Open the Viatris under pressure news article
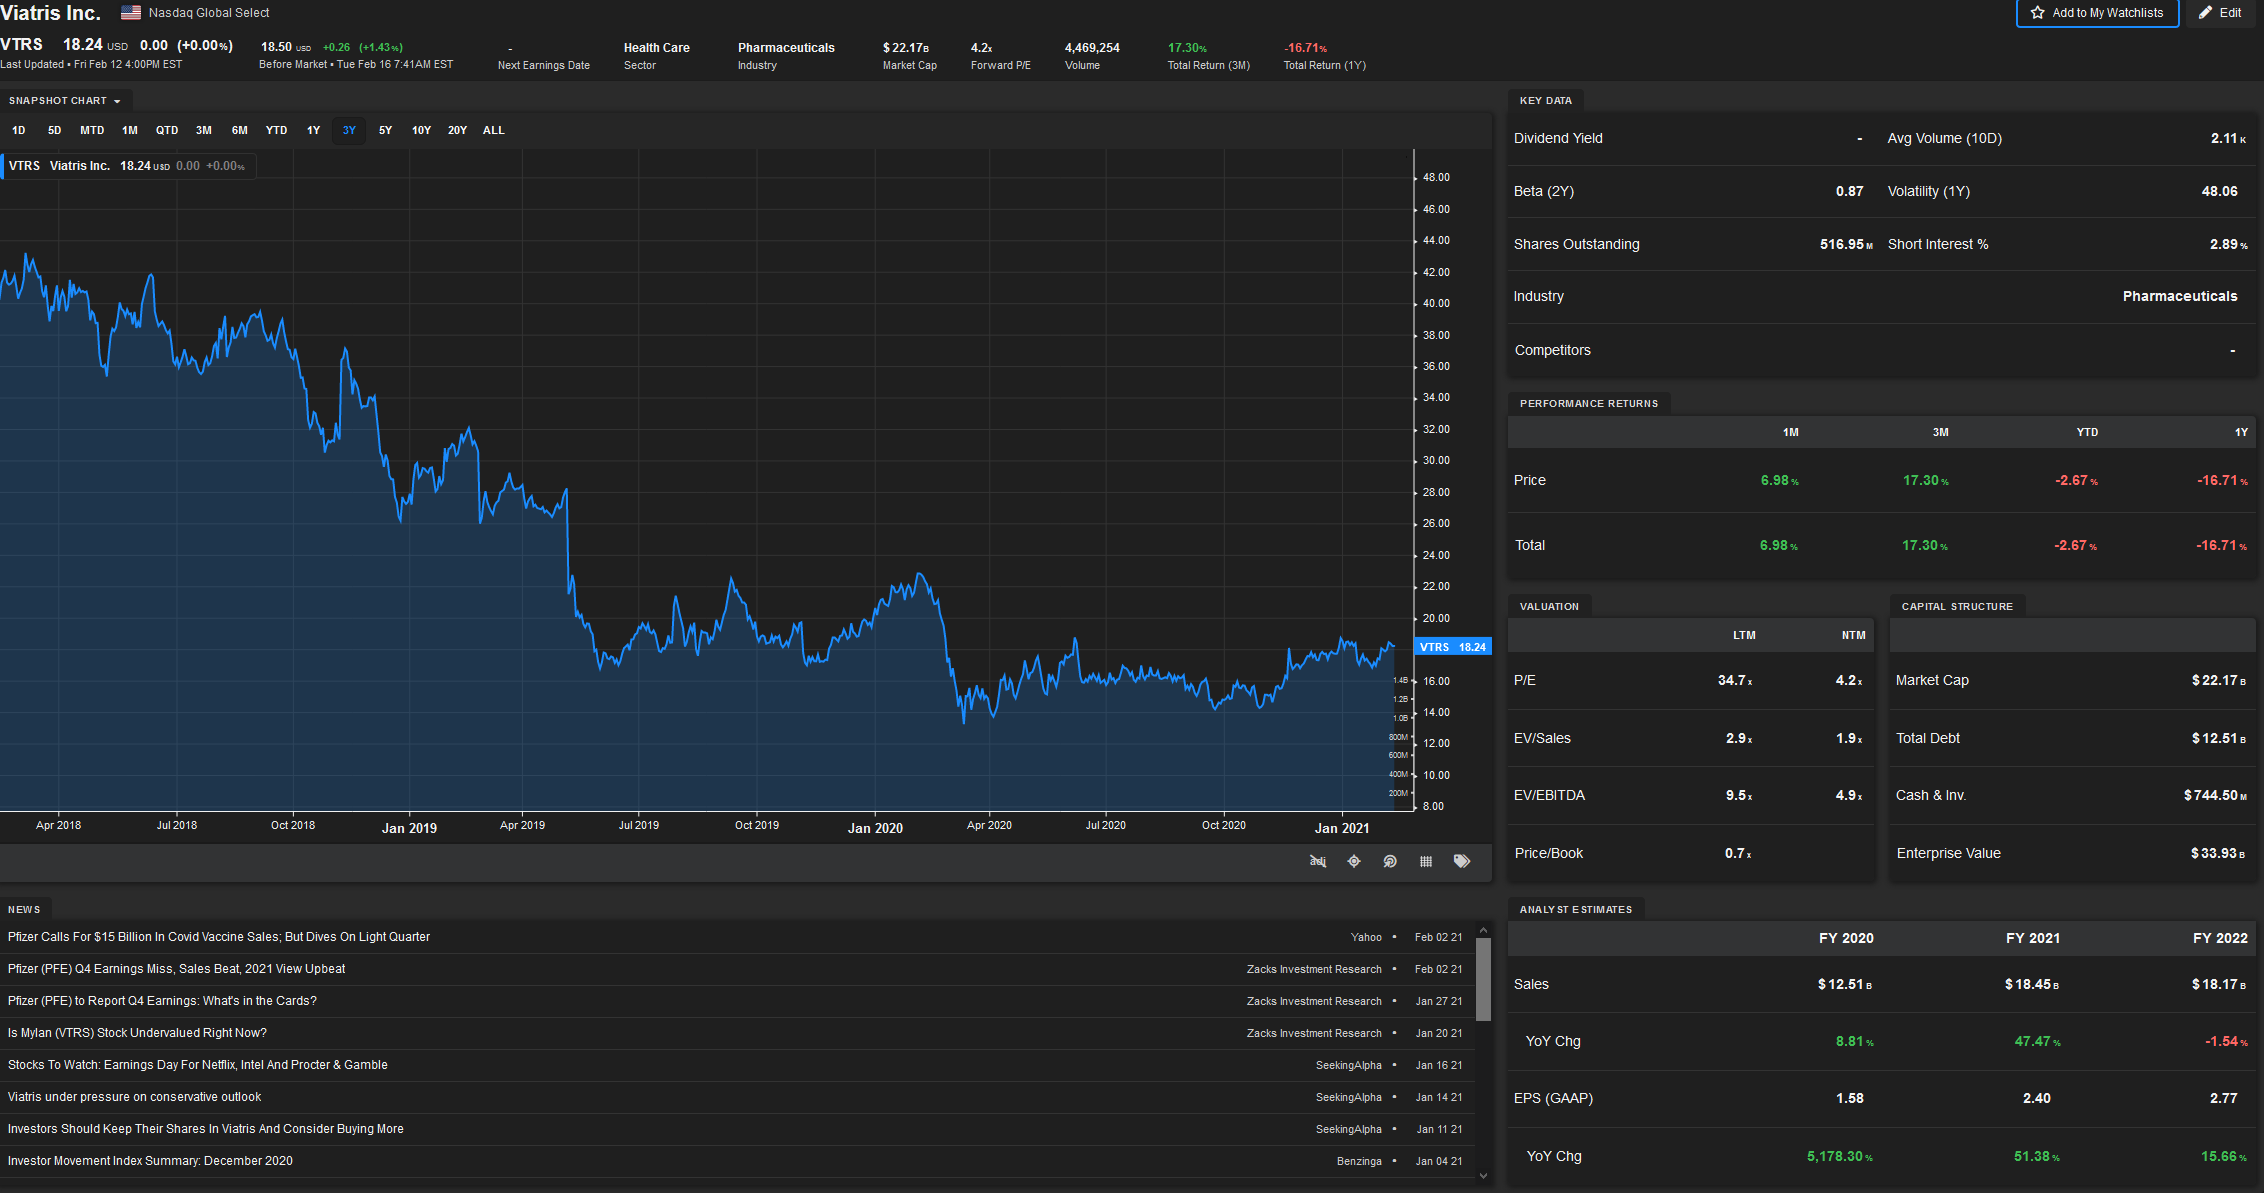The height and width of the screenshot is (1193, 2264). tap(134, 1097)
